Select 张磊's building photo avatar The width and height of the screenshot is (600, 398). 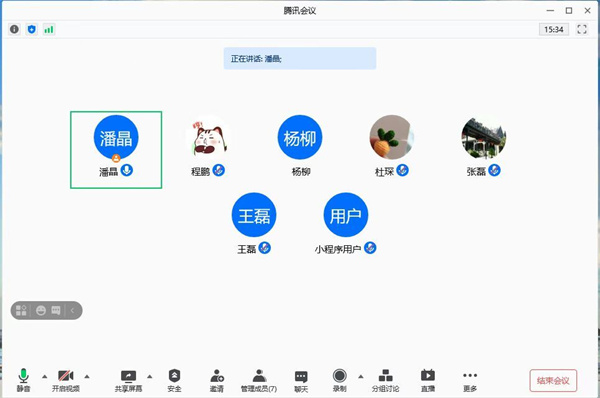tap(484, 137)
